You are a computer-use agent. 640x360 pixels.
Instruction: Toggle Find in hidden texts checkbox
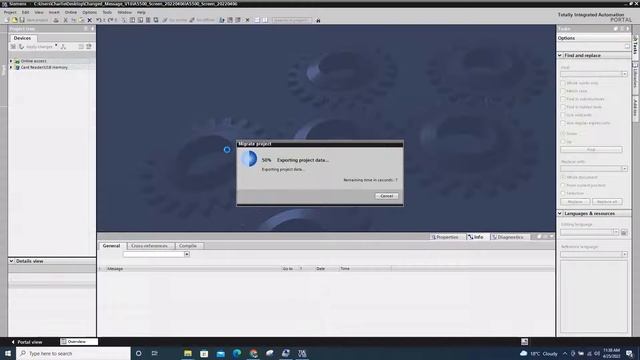563,107
